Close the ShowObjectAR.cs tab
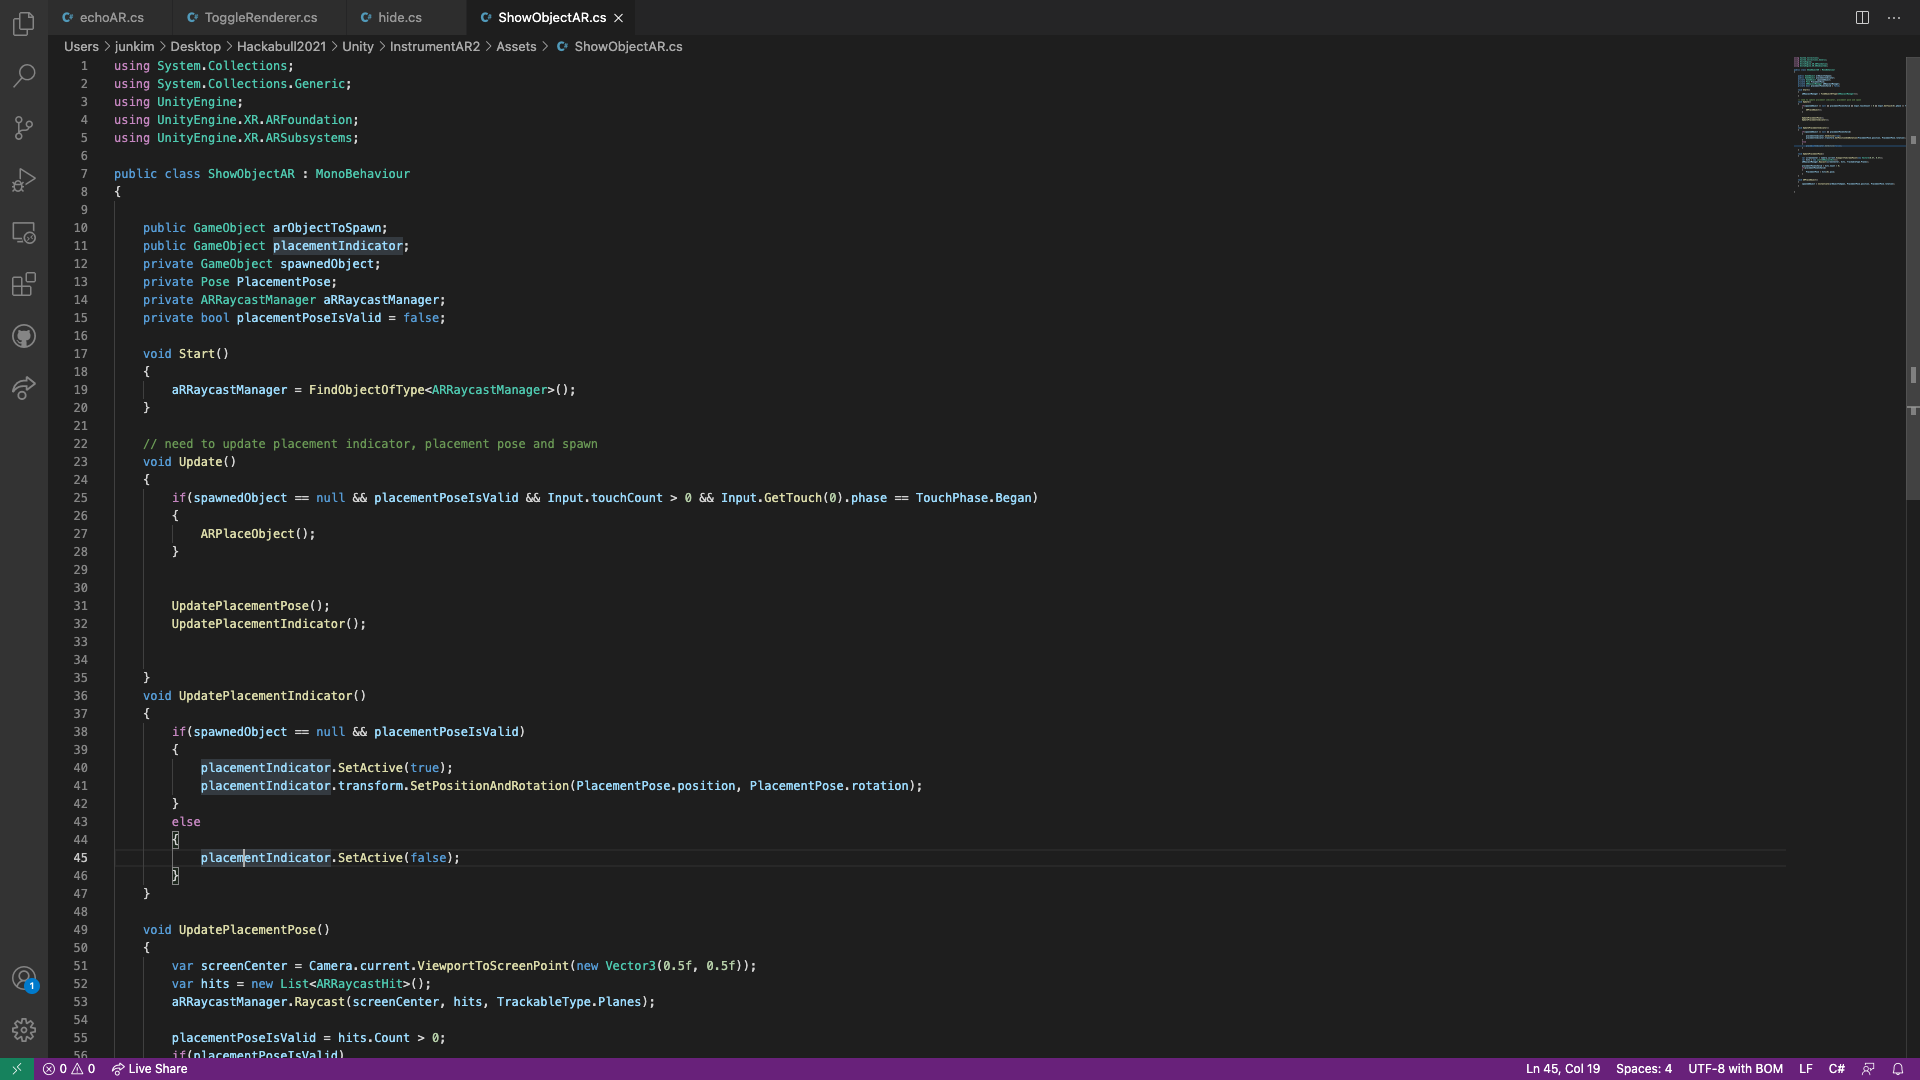Screen dimensions: 1920x1080 tap(619, 18)
